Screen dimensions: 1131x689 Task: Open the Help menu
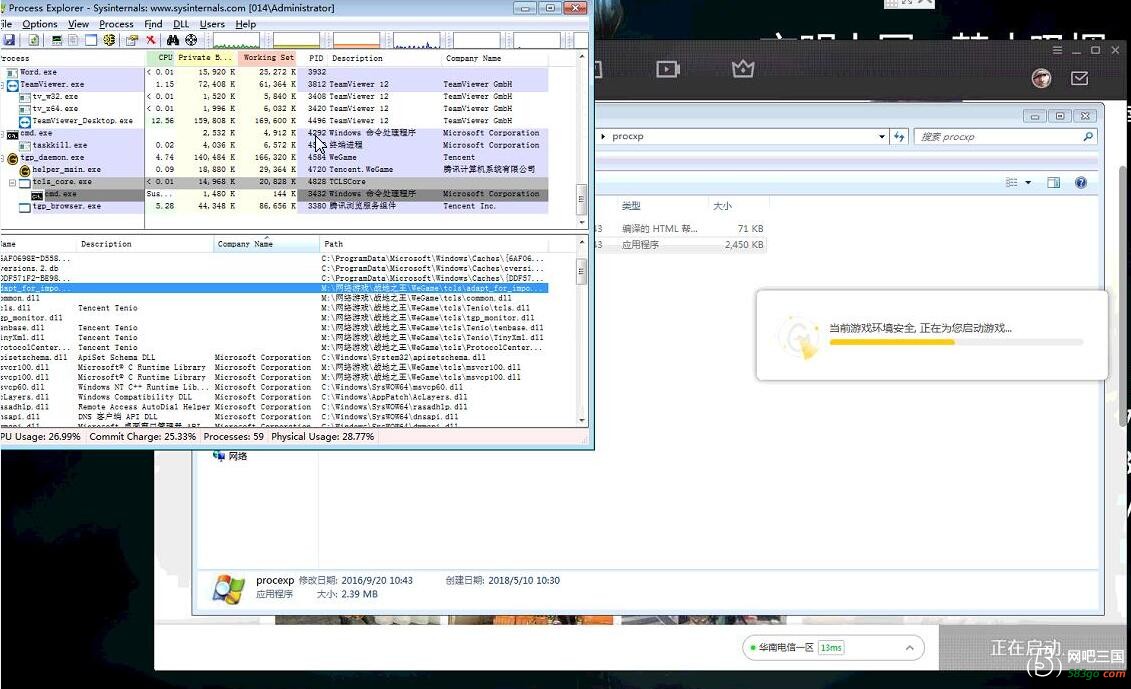point(245,24)
